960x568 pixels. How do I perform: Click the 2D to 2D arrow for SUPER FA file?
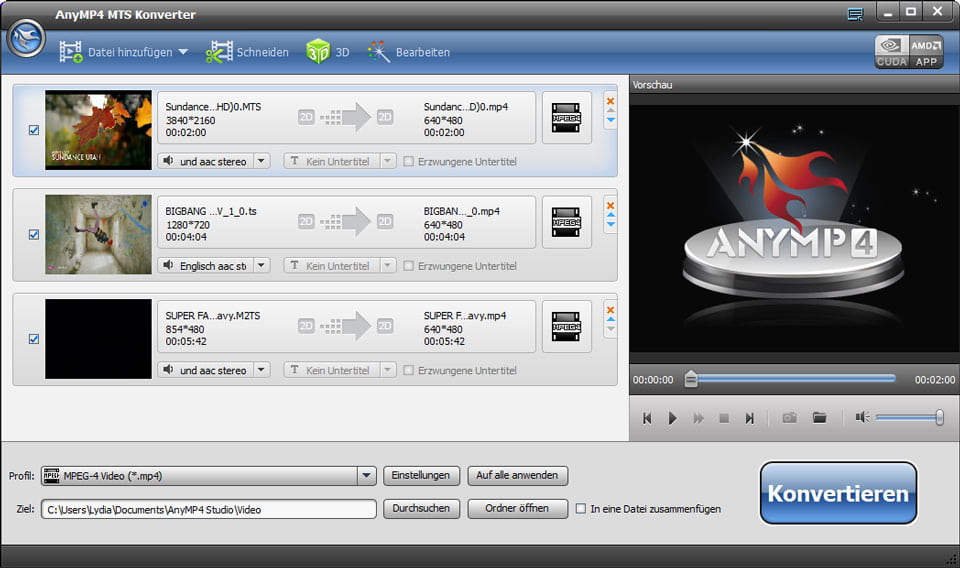pos(346,326)
